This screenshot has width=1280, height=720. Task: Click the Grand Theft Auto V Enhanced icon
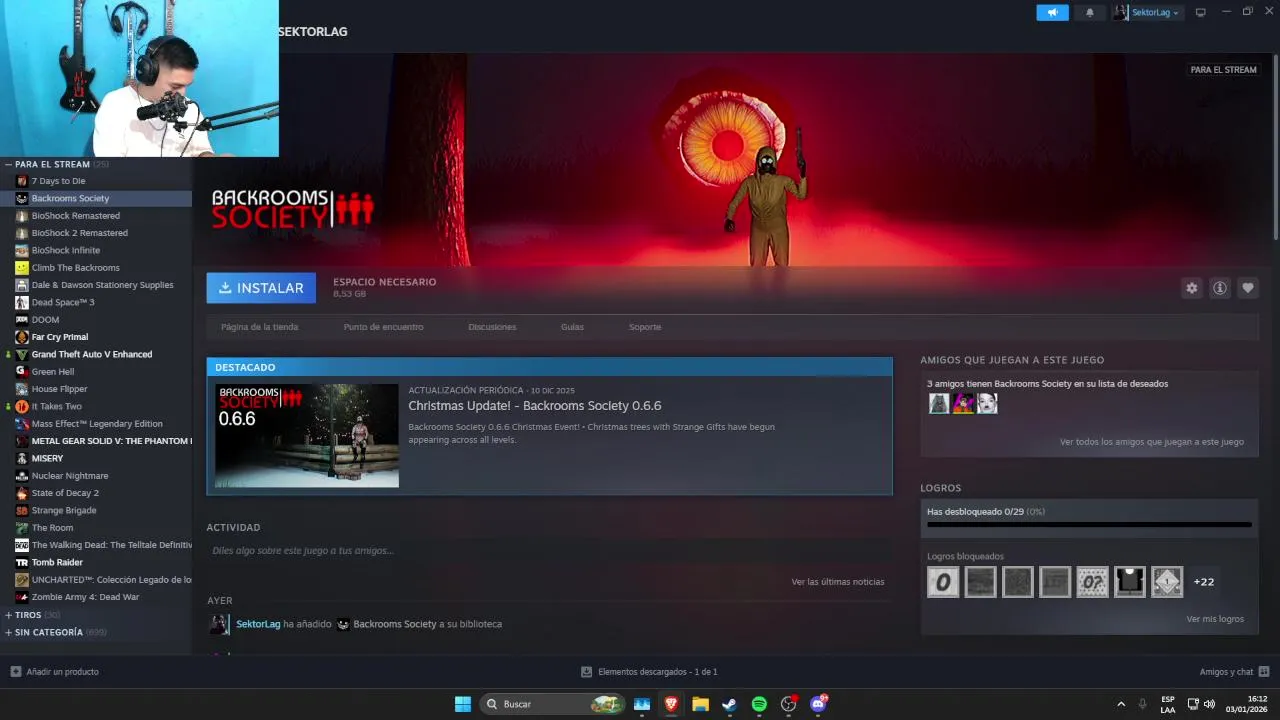click(22, 354)
